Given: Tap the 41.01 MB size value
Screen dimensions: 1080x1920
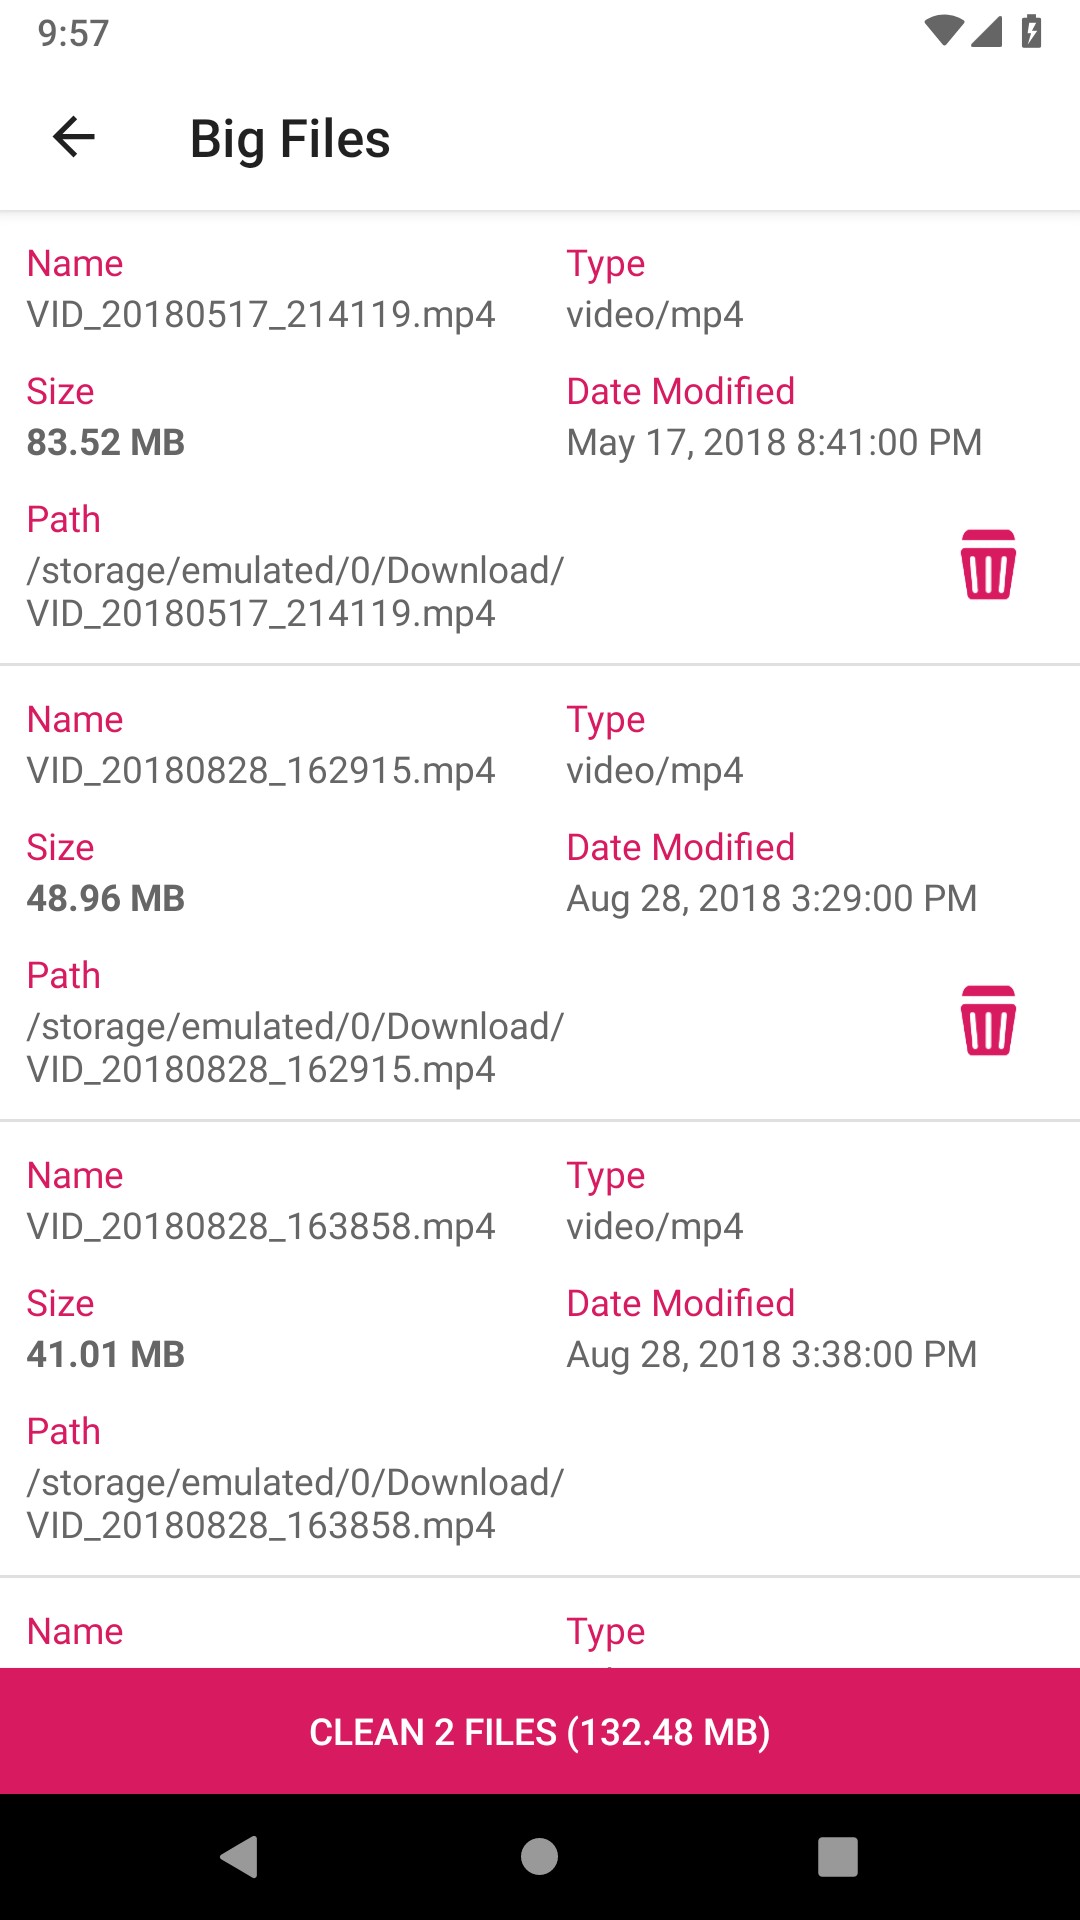Looking at the screenshot, I should pos(106,1355).
